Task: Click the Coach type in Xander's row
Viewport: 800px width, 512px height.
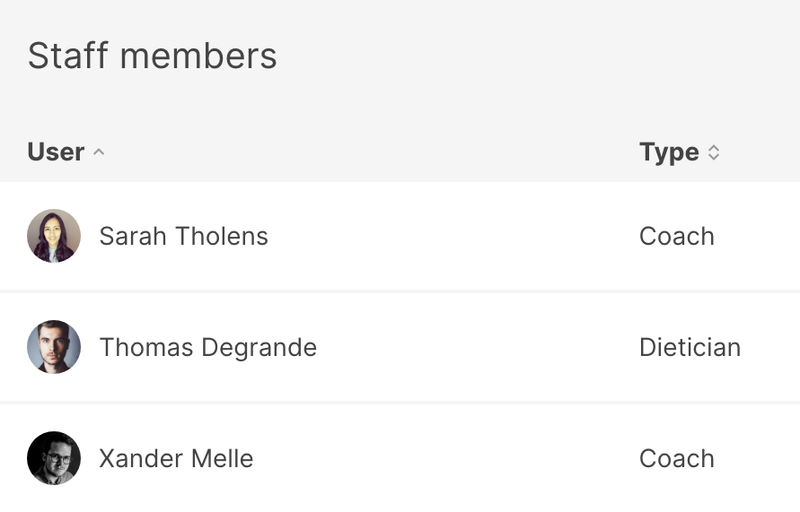Action: click(677, 458)
